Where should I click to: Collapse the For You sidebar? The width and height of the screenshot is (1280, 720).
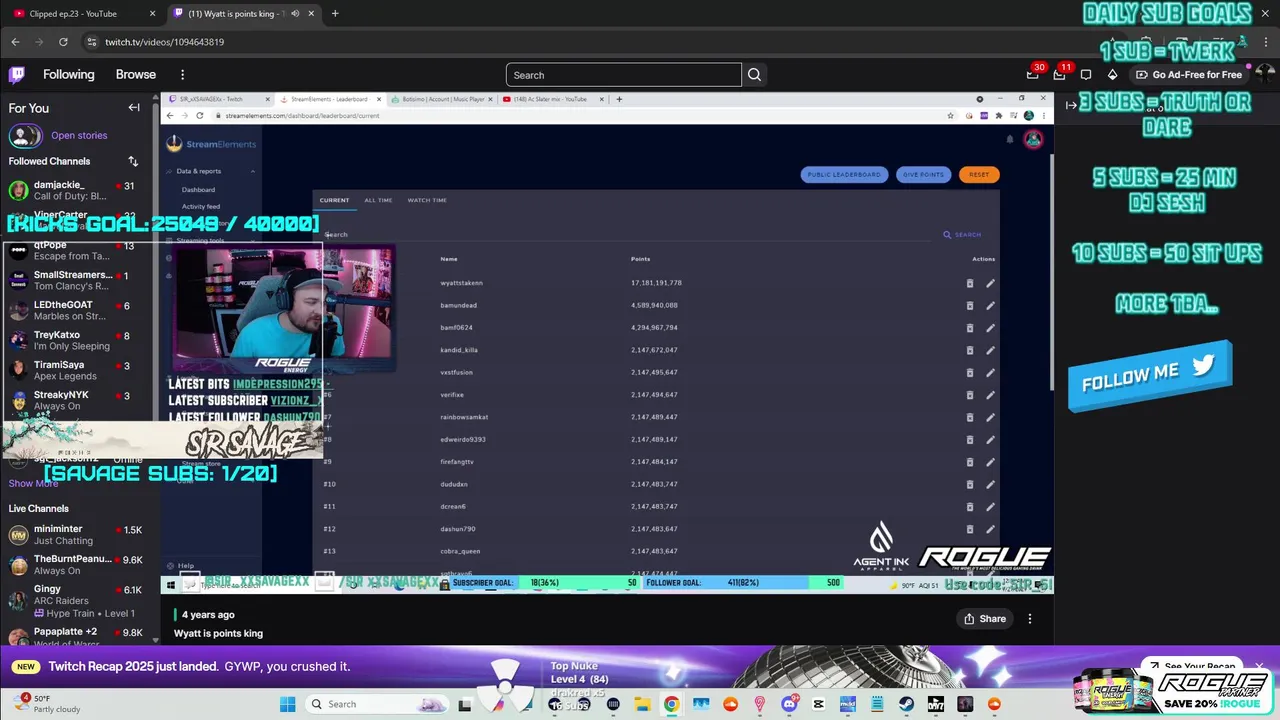tap(134, 108)
